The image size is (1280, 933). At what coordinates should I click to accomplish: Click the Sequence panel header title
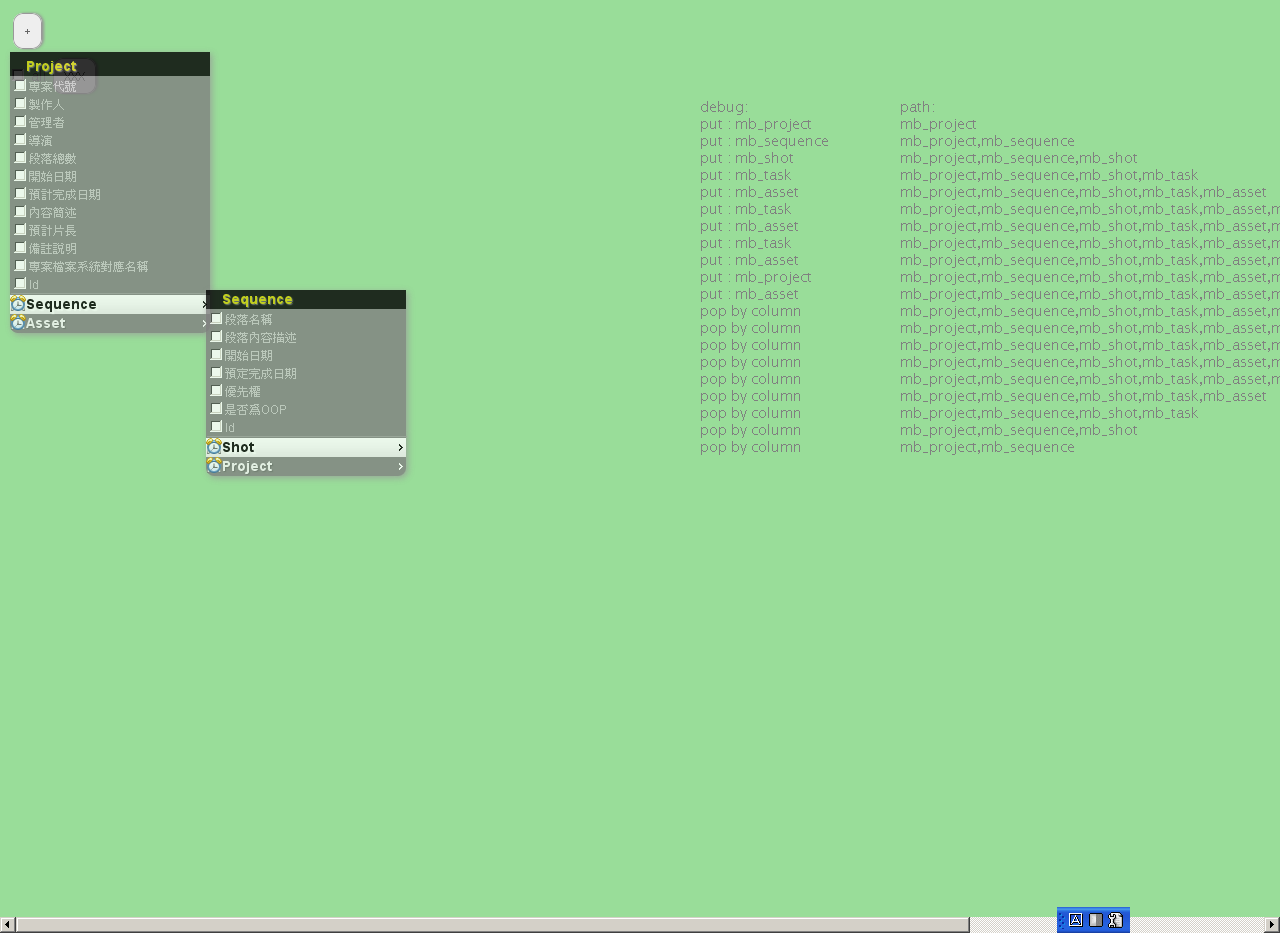[257, 299]
